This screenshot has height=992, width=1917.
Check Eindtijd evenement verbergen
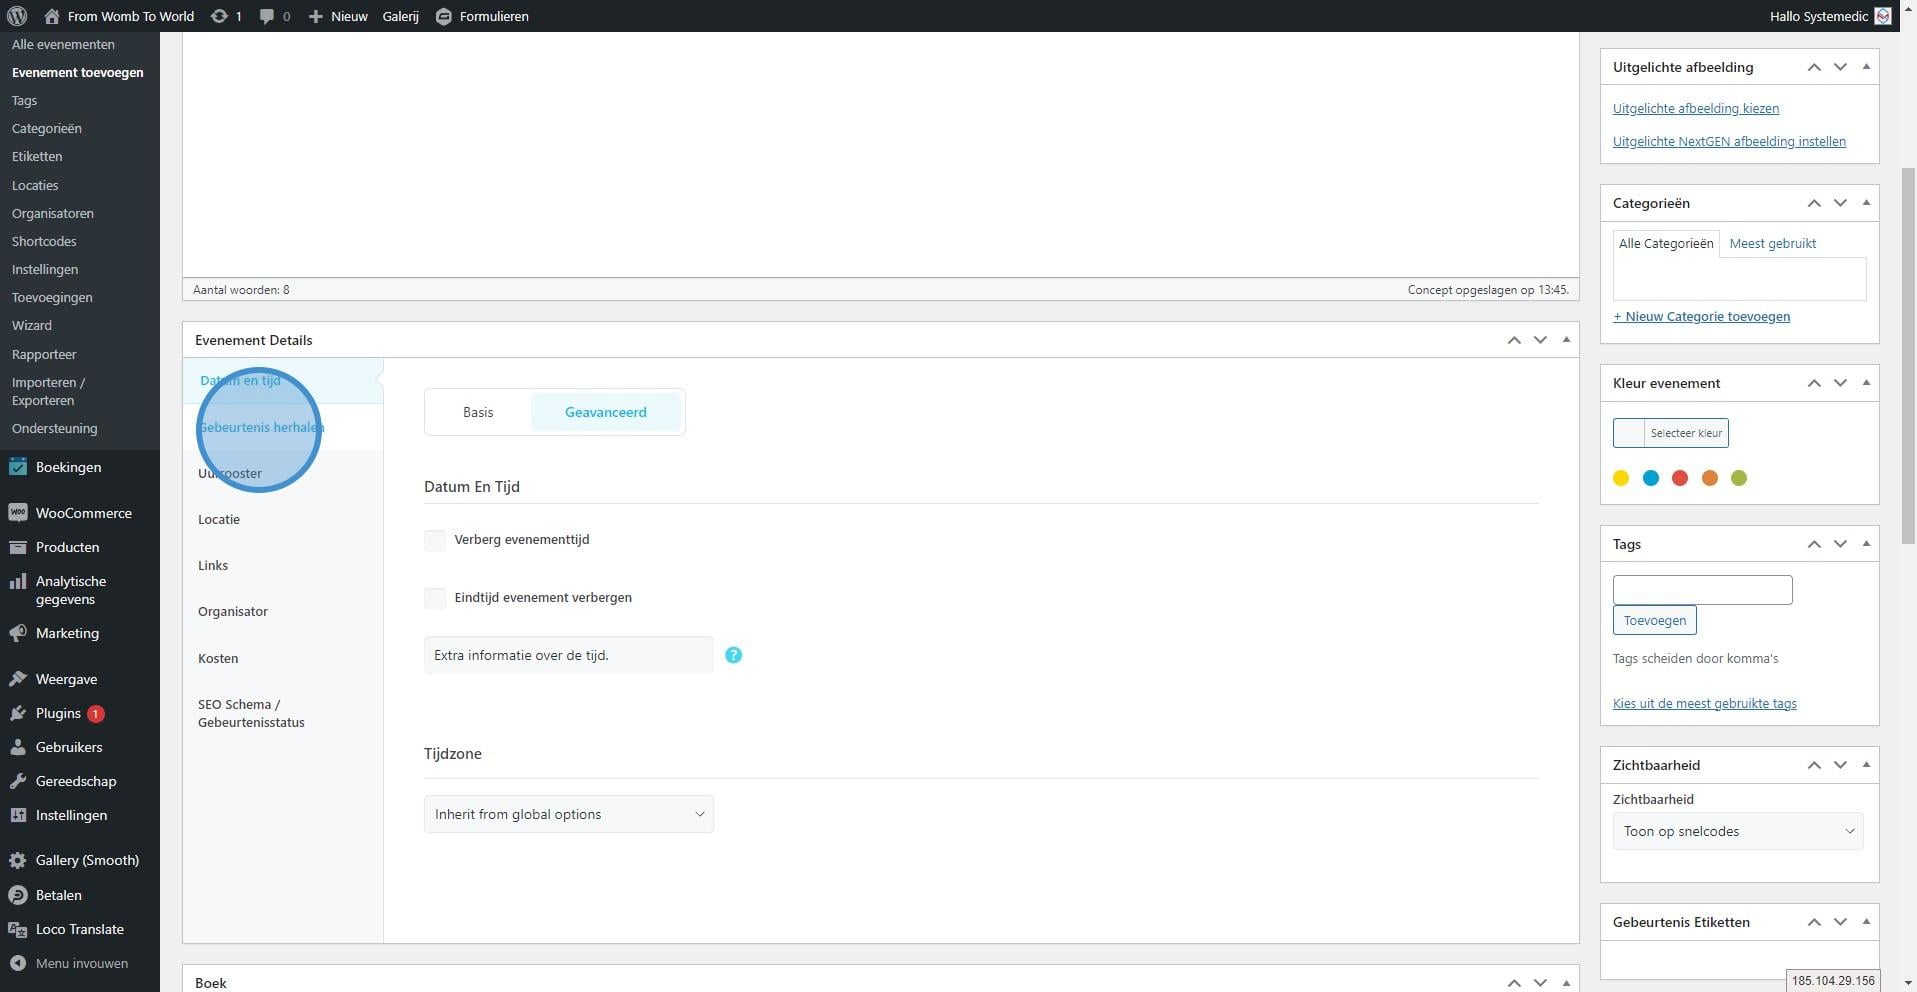coord(435,598)
